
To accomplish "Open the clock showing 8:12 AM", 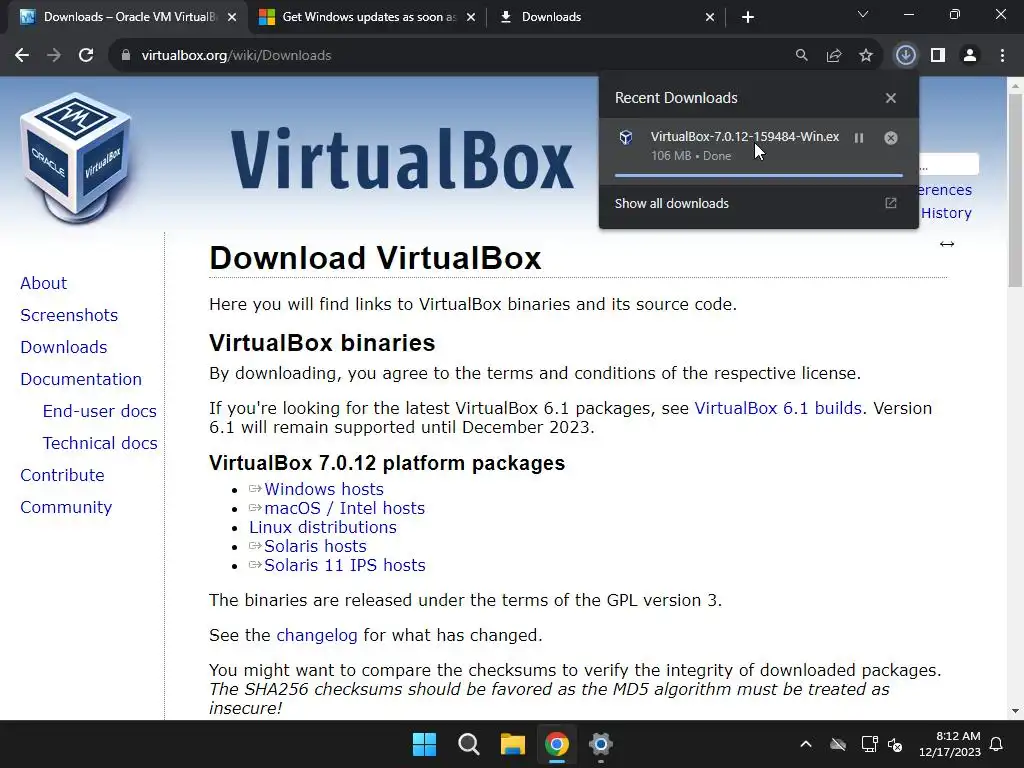I will tap(950, 744).
